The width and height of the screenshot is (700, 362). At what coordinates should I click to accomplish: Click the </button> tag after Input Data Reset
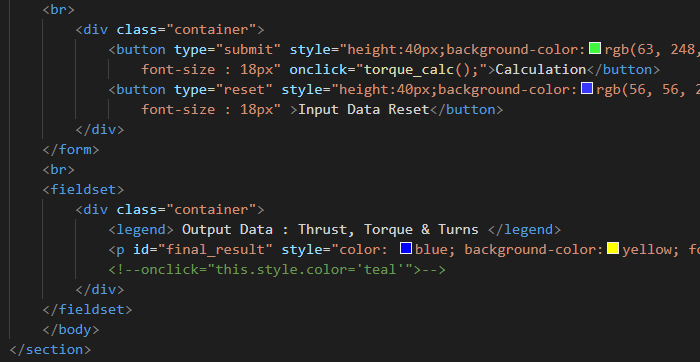[467, 110]
